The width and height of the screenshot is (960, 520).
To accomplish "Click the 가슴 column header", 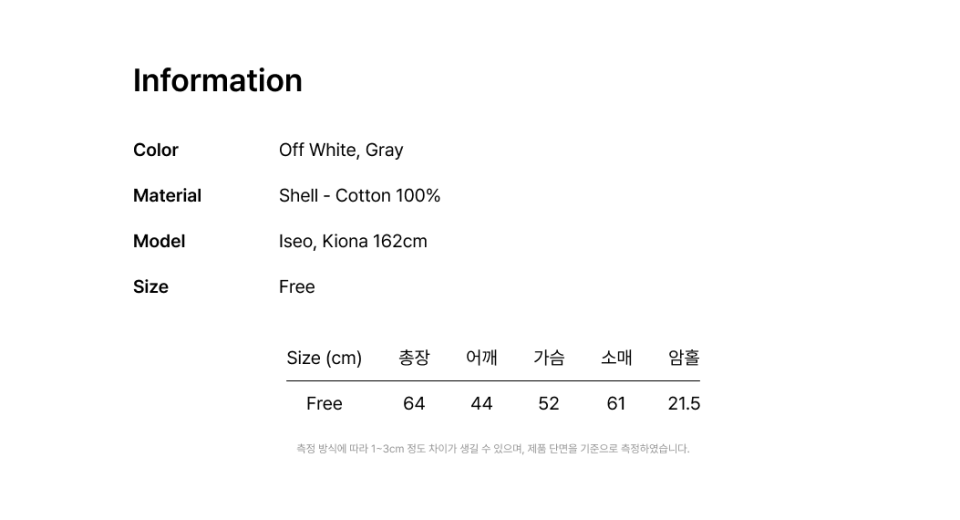I will 549,358.
